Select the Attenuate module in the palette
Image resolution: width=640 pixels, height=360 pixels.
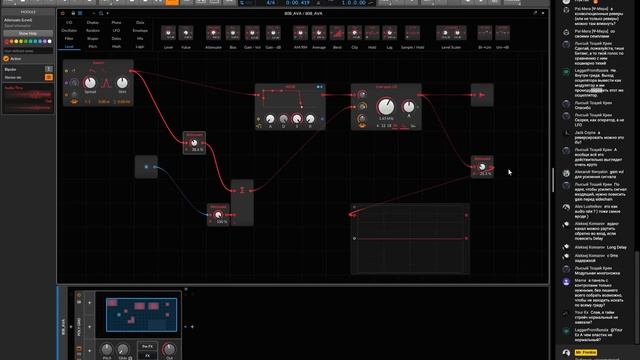coord(213,33)
